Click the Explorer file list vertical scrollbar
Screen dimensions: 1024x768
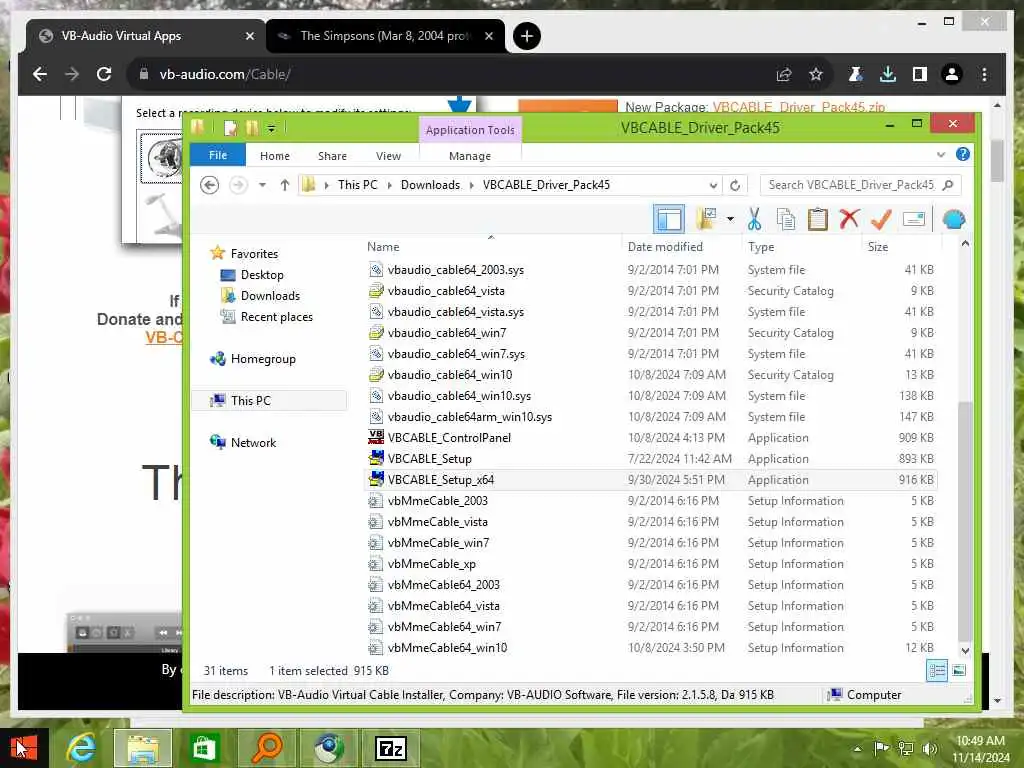(965, 520)
